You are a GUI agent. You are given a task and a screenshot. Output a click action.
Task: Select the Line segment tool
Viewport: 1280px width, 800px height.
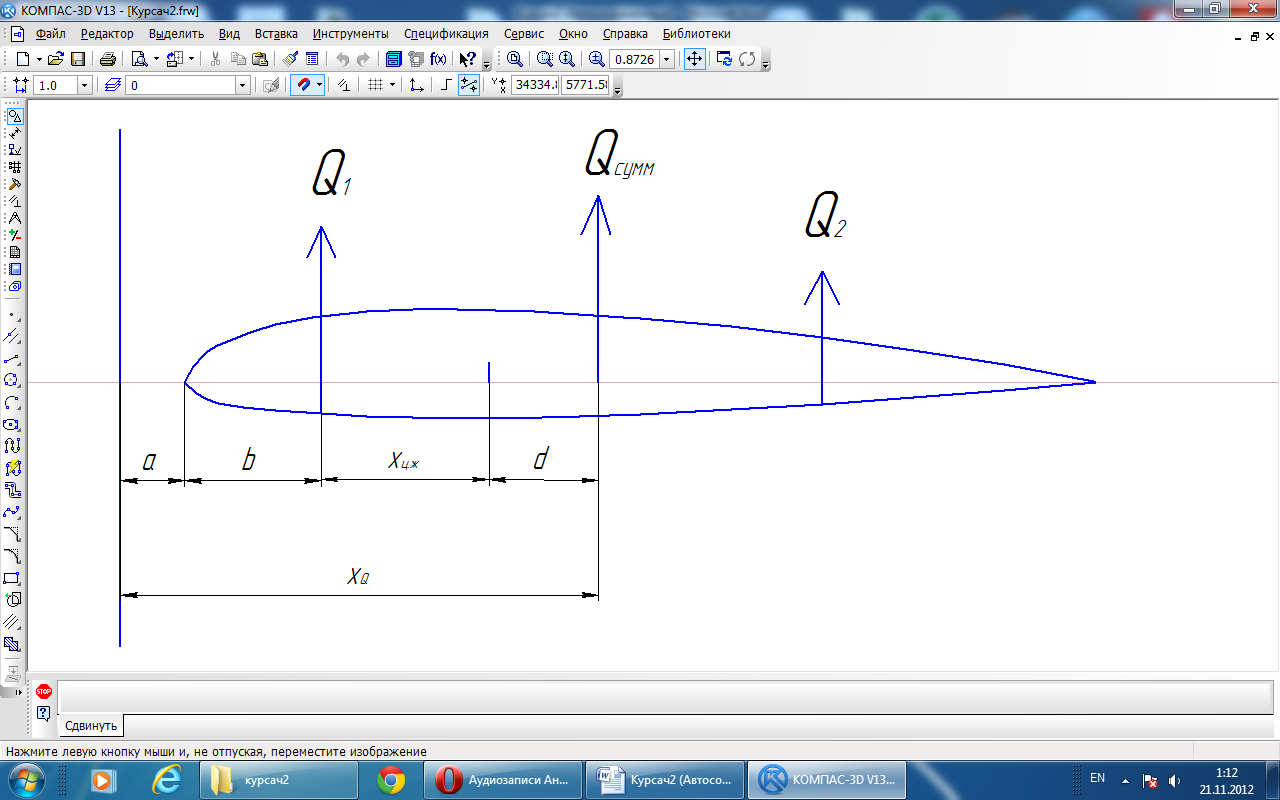pos(12,359)
